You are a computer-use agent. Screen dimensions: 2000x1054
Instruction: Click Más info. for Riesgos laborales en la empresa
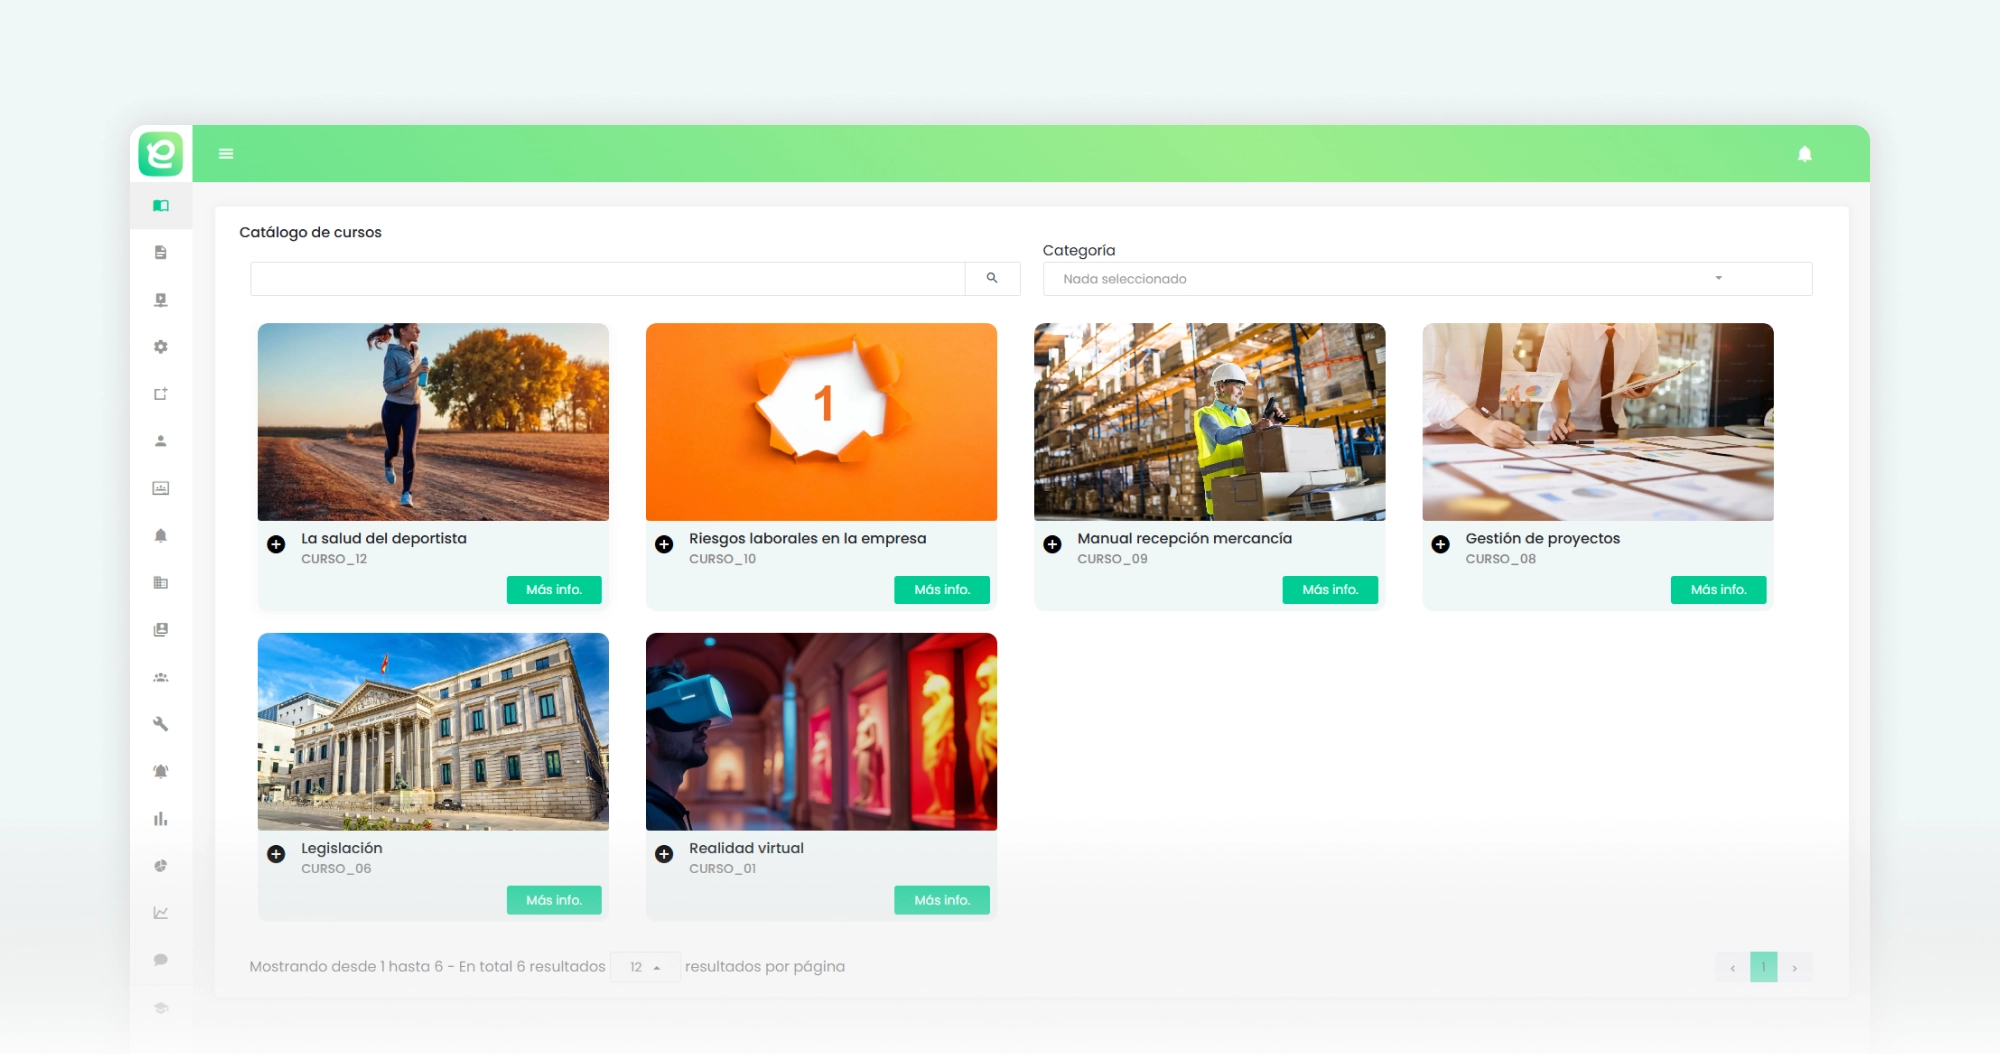click(941, 590)
